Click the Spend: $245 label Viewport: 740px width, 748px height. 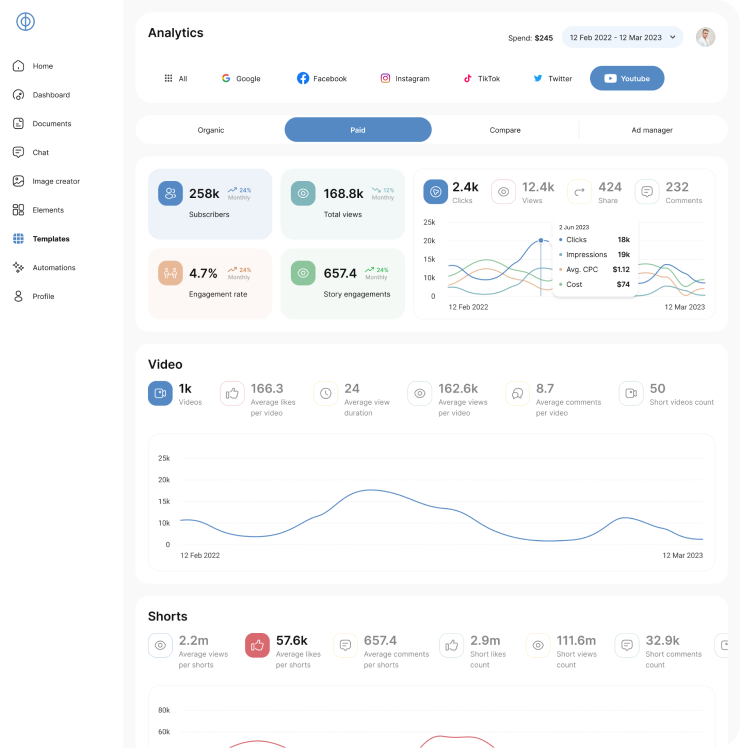531,38
